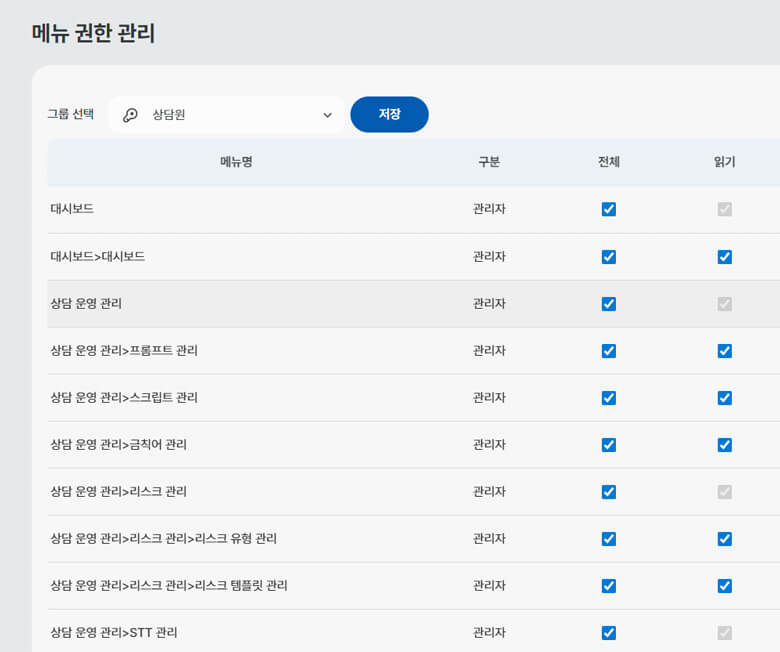780x652 pixels.
Task: Toggle 전체 for 리스크 유형 관리 row
Action: click(x=609, y=539)
